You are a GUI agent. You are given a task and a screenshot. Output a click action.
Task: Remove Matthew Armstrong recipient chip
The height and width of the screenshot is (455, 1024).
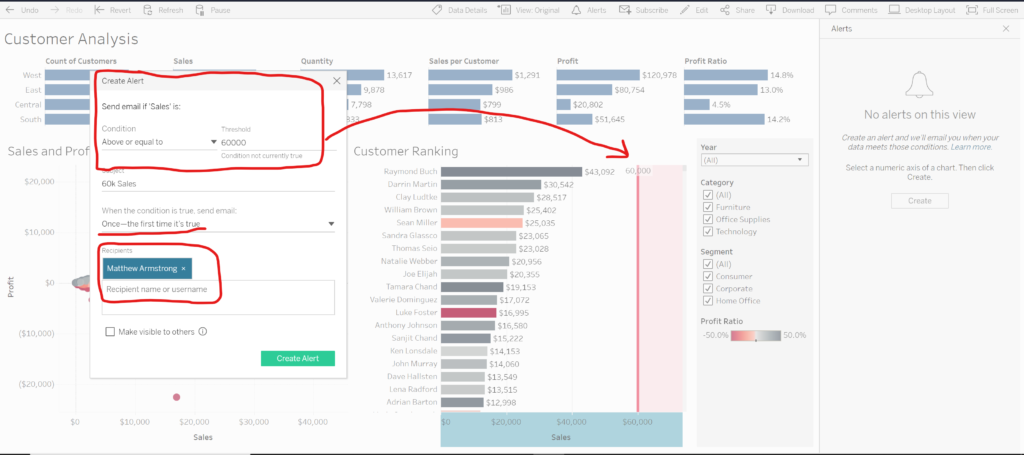coord(184,268)
